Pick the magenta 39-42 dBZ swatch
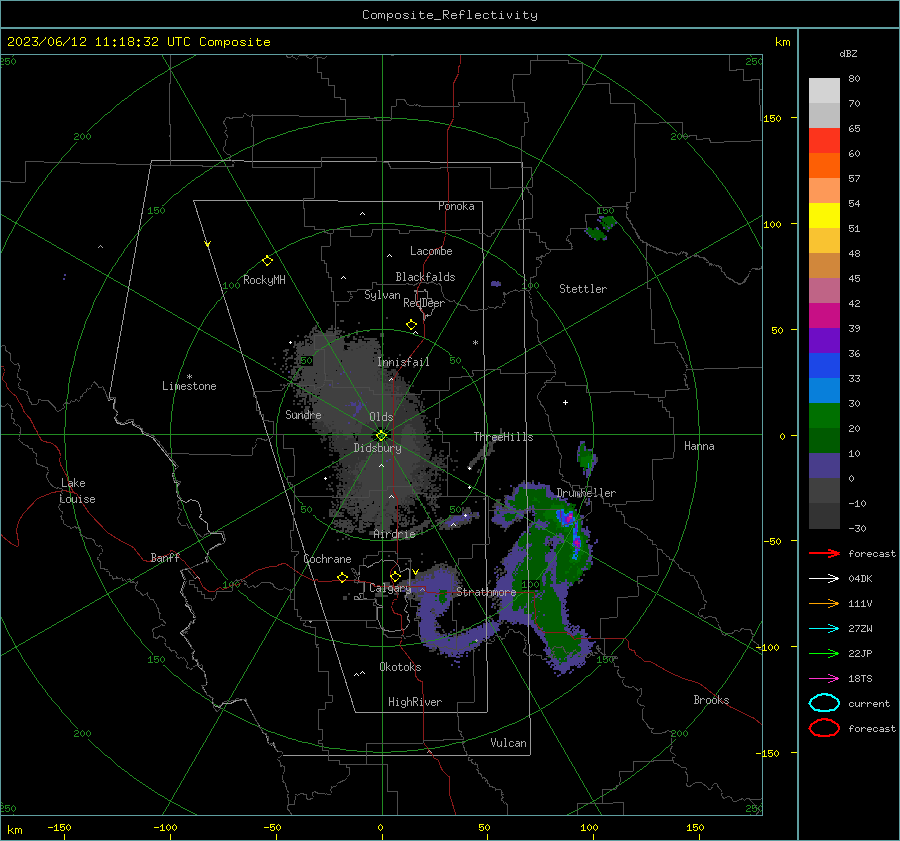 tap(824, 316)
